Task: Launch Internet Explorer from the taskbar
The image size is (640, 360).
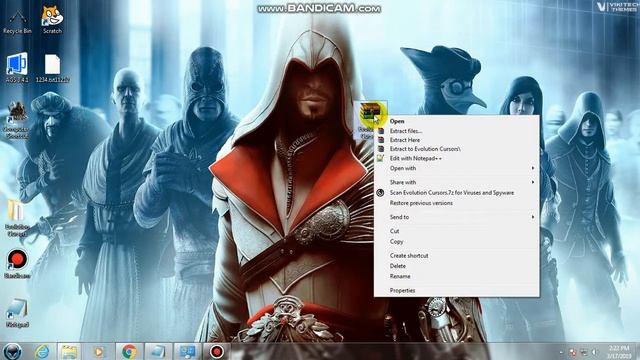Action: (42, 351)
